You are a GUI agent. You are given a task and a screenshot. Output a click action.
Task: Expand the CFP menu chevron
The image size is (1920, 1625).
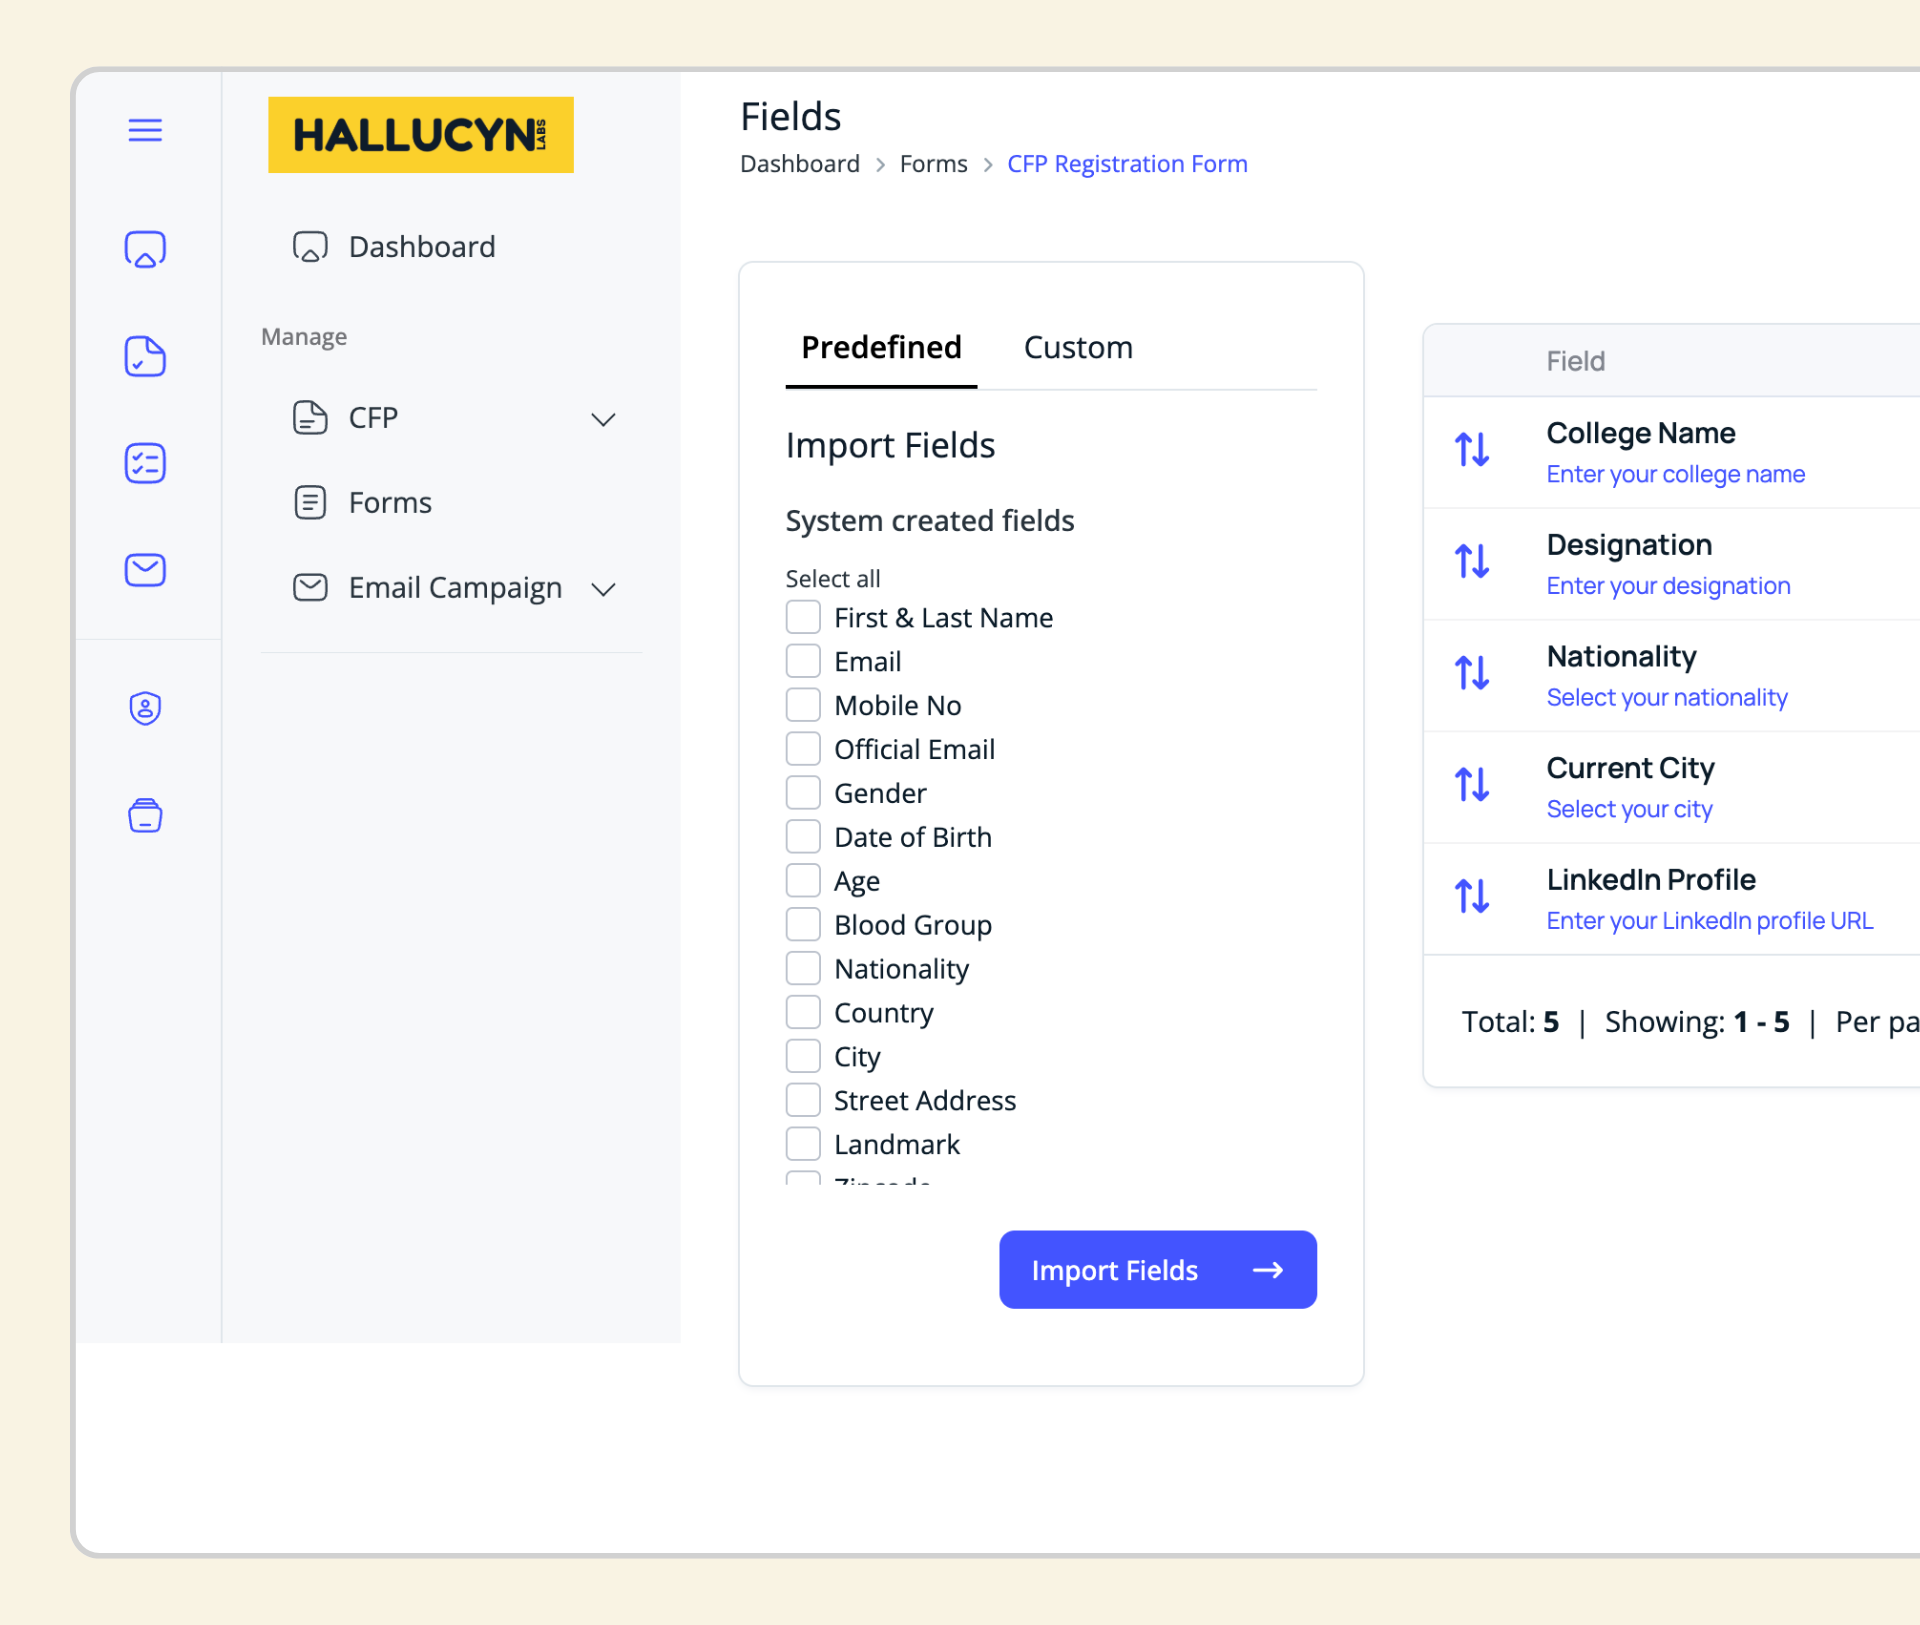pos(603,419)
